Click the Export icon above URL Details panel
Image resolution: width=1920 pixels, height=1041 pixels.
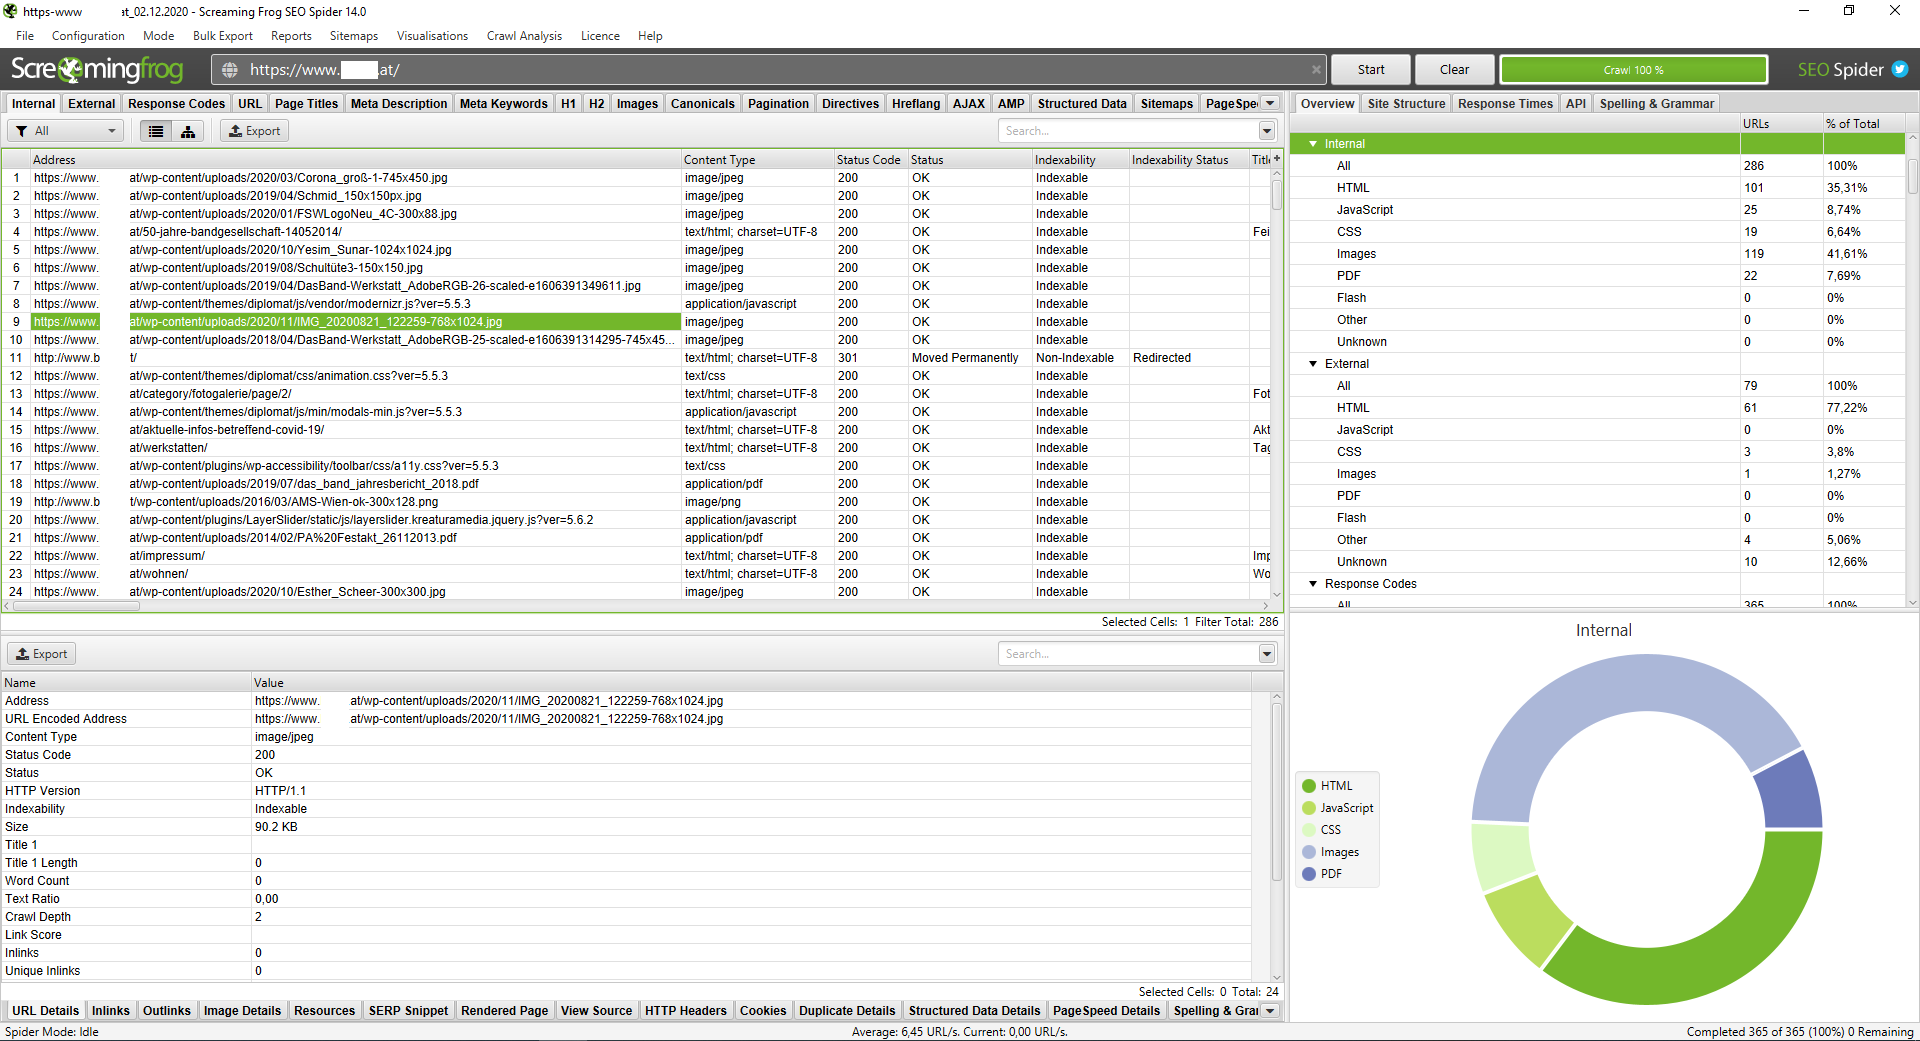tap(40, 653)
